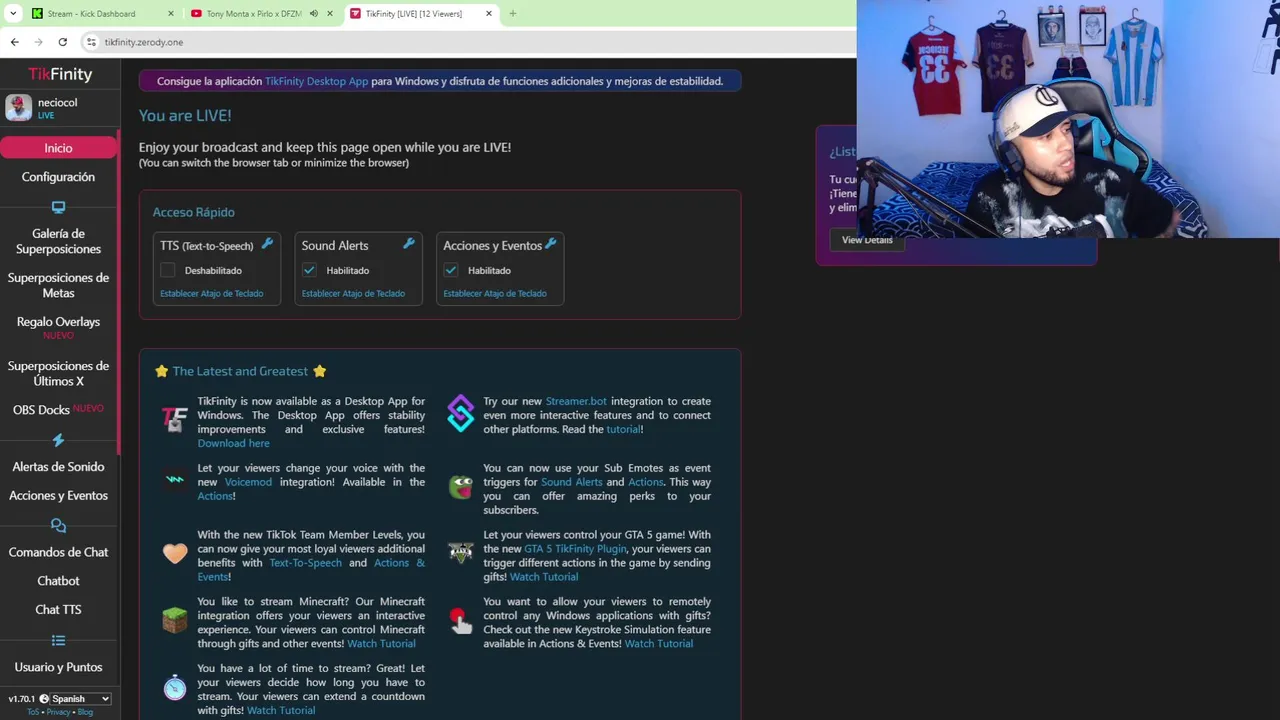Open Chat TTS sidebar item

tap(58, 610)
